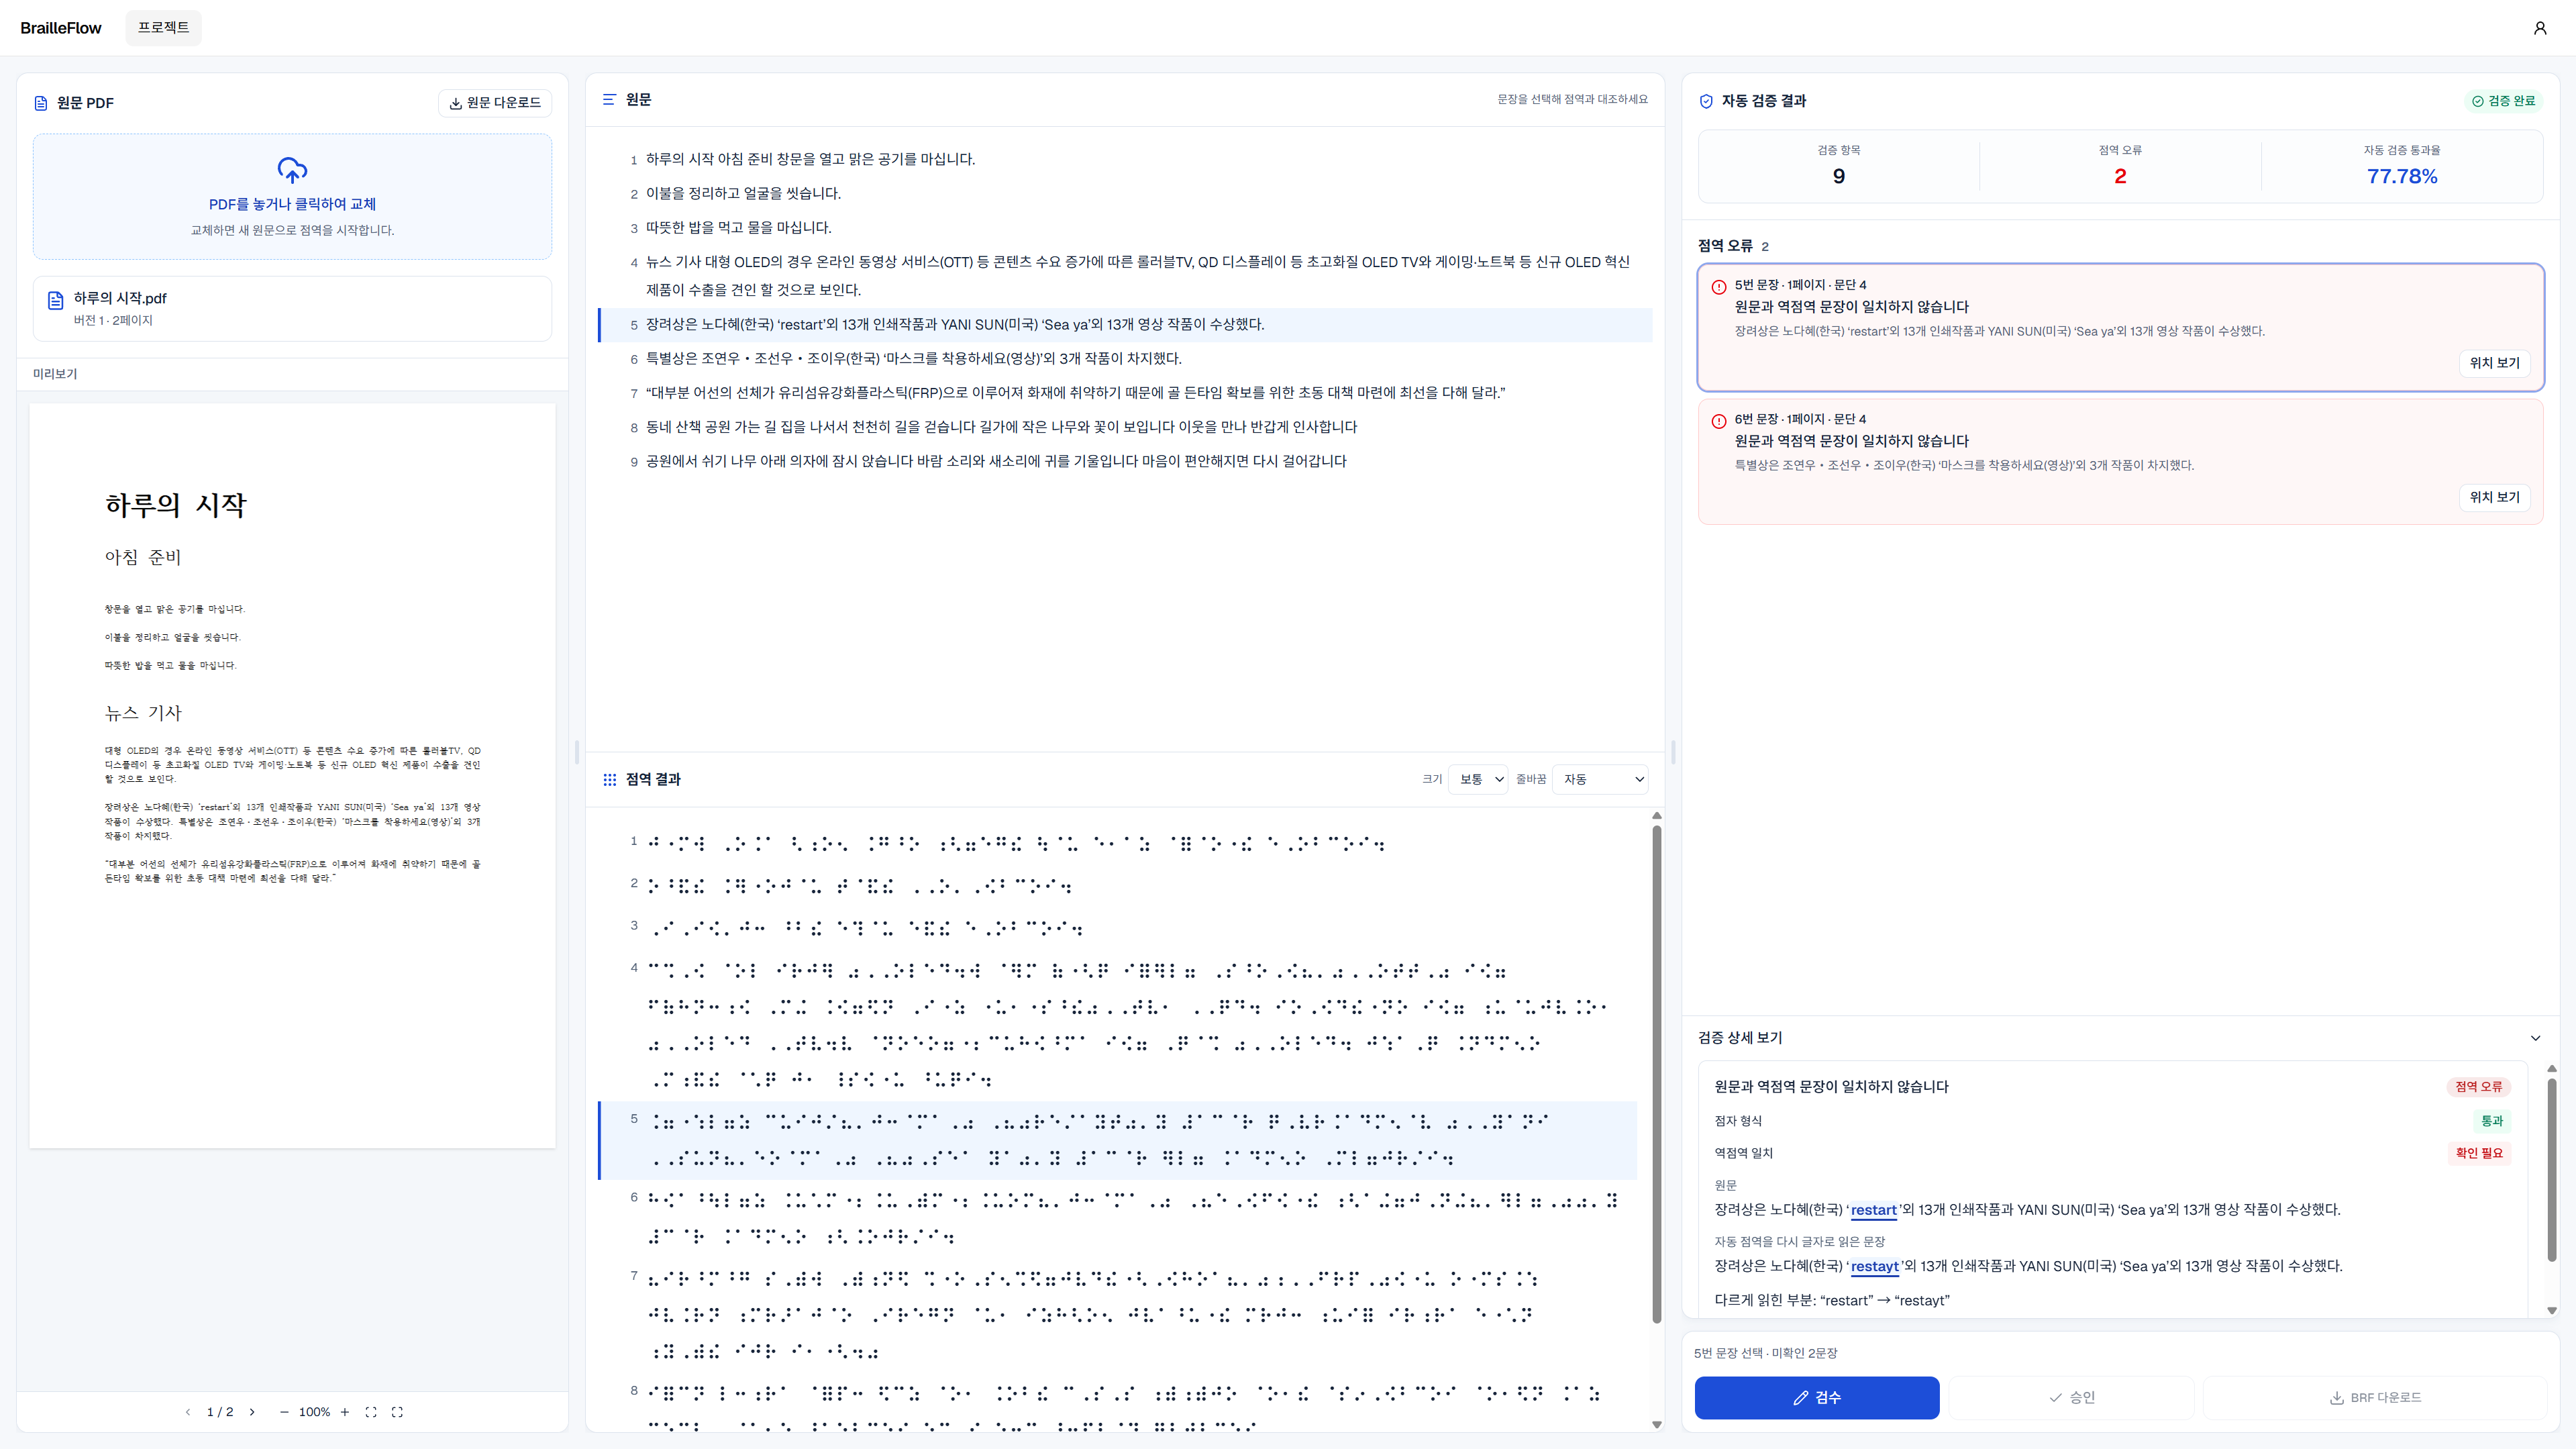Image resolution: width=2576 pixels, height=1449 pixels.
Task: Select source sentence 5 장려상은 노다혜
Action: coord(1125,325)
